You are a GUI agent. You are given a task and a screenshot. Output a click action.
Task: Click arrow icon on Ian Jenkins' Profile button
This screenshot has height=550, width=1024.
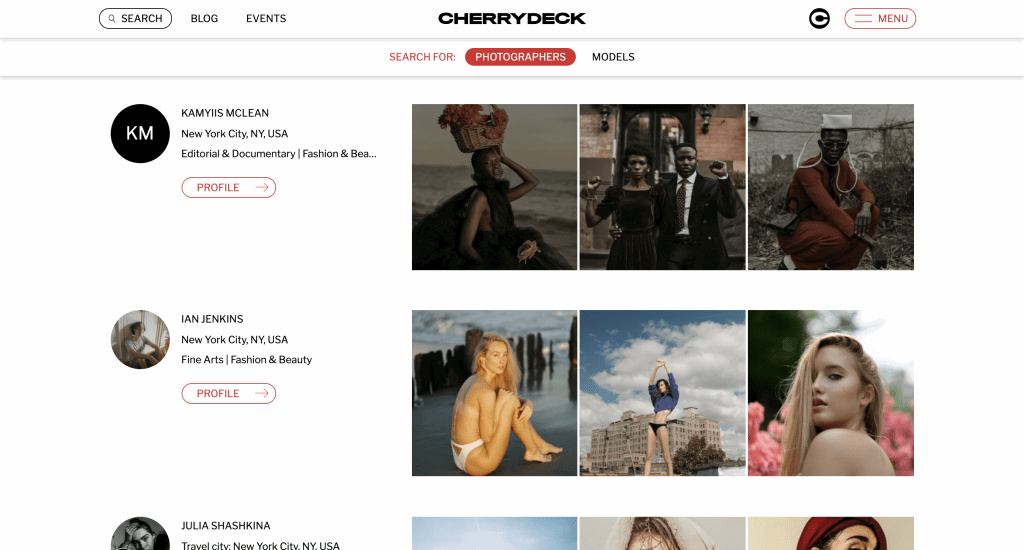pyautogui.click(x=262, y=393)
